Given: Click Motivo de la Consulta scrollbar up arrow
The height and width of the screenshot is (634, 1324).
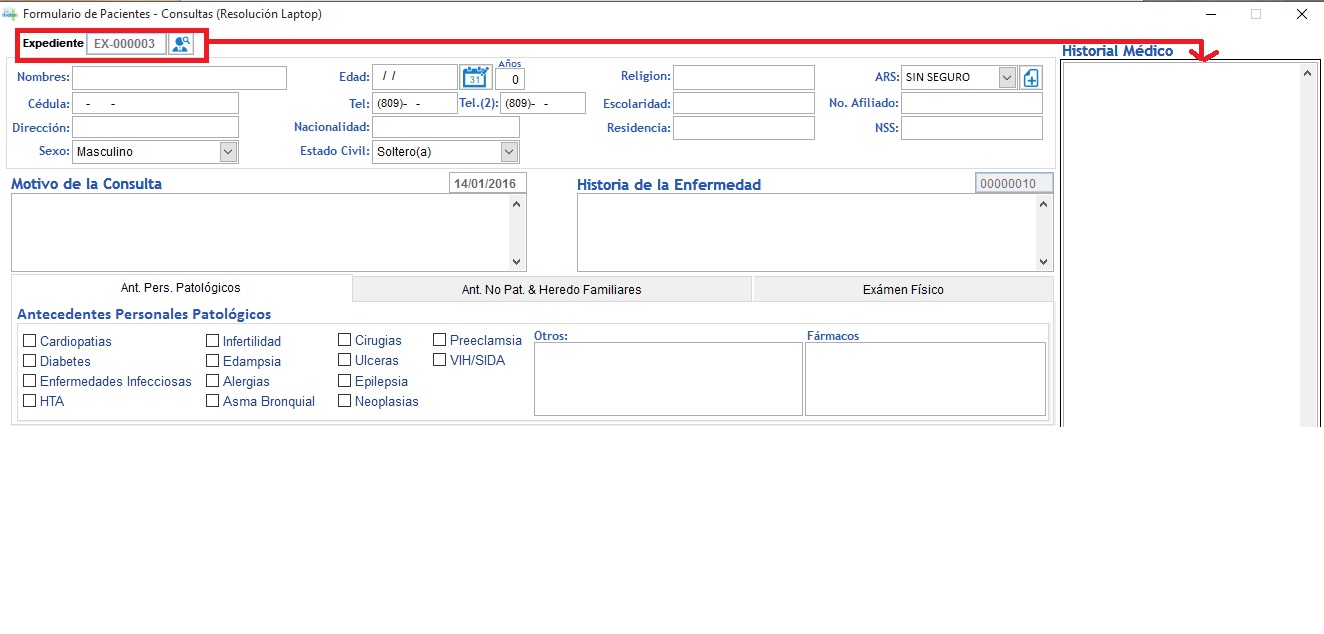Looking at the screenshot, I should pos(517,204).
